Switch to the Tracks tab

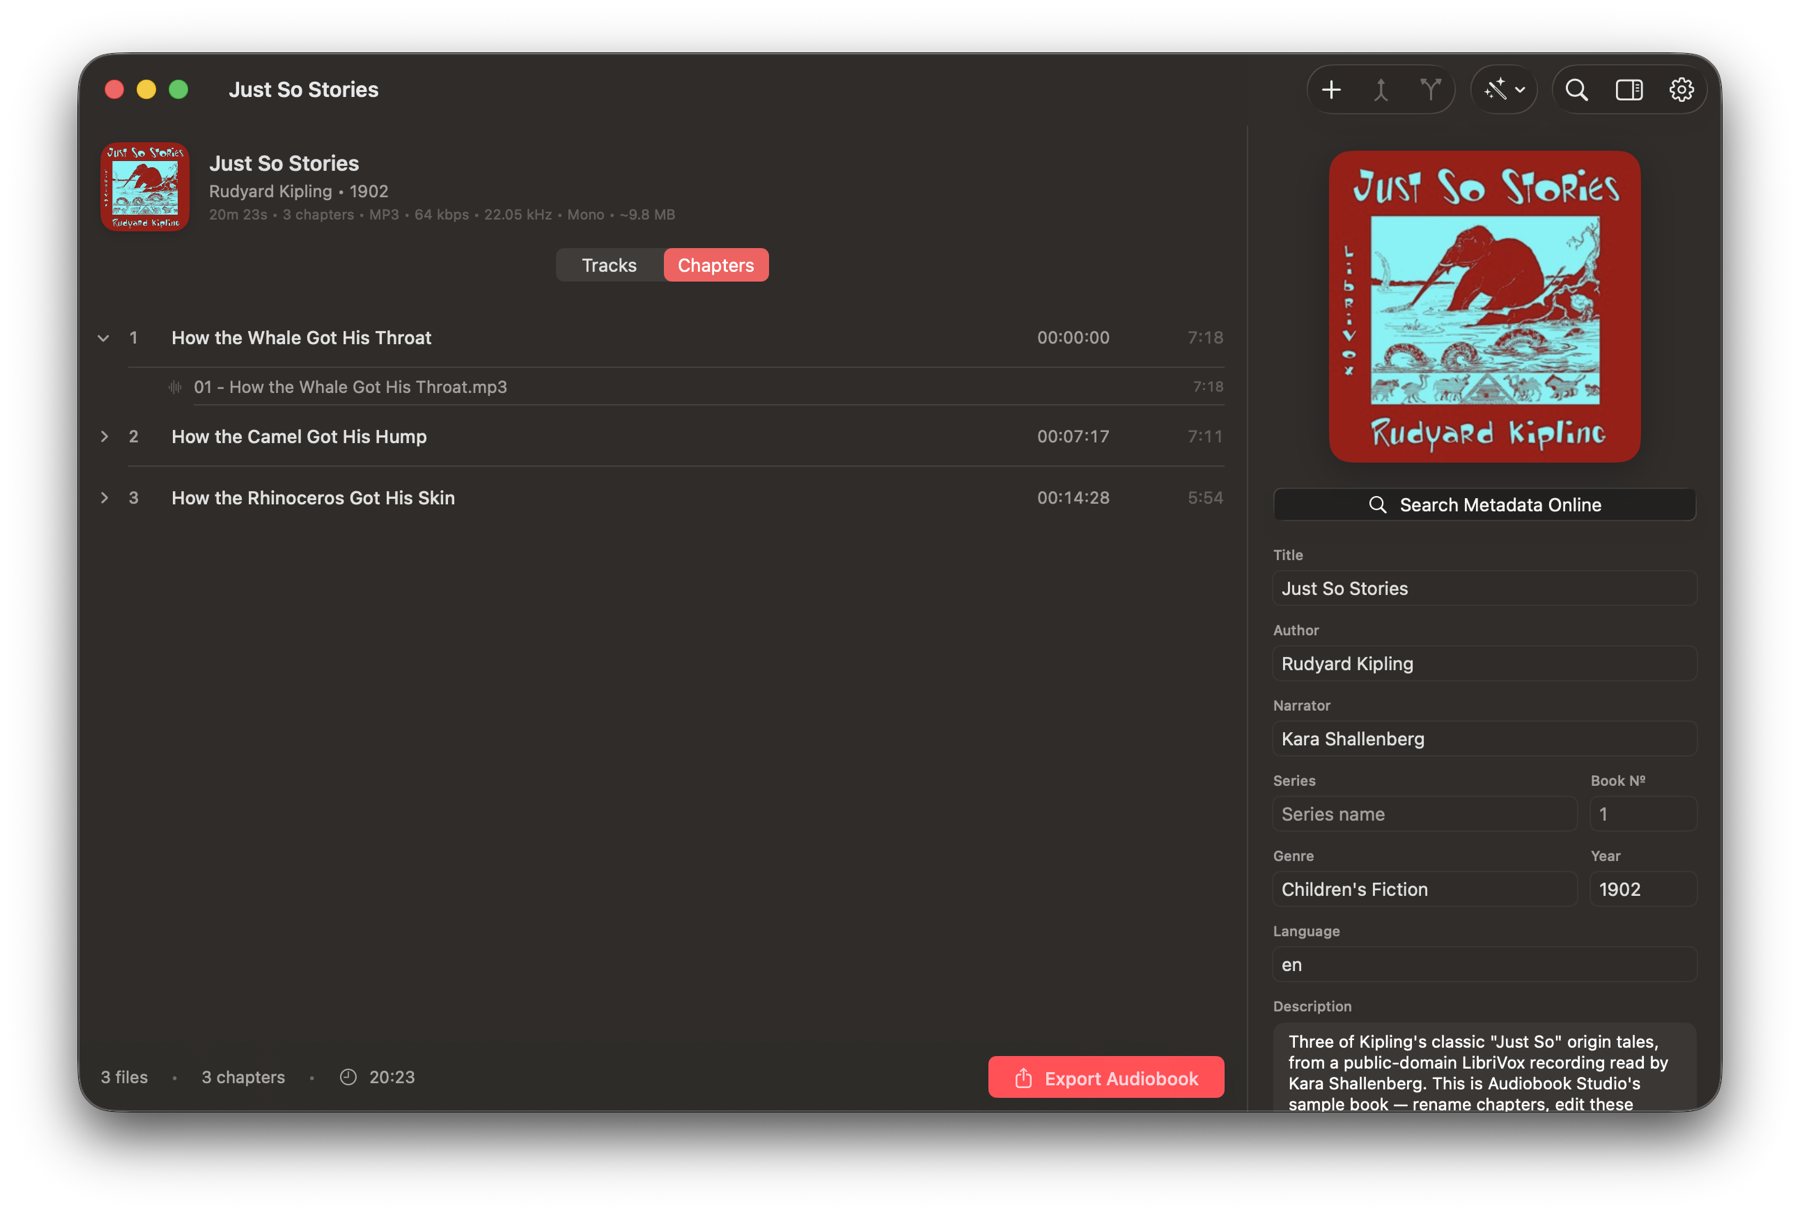tap(609, 265)
